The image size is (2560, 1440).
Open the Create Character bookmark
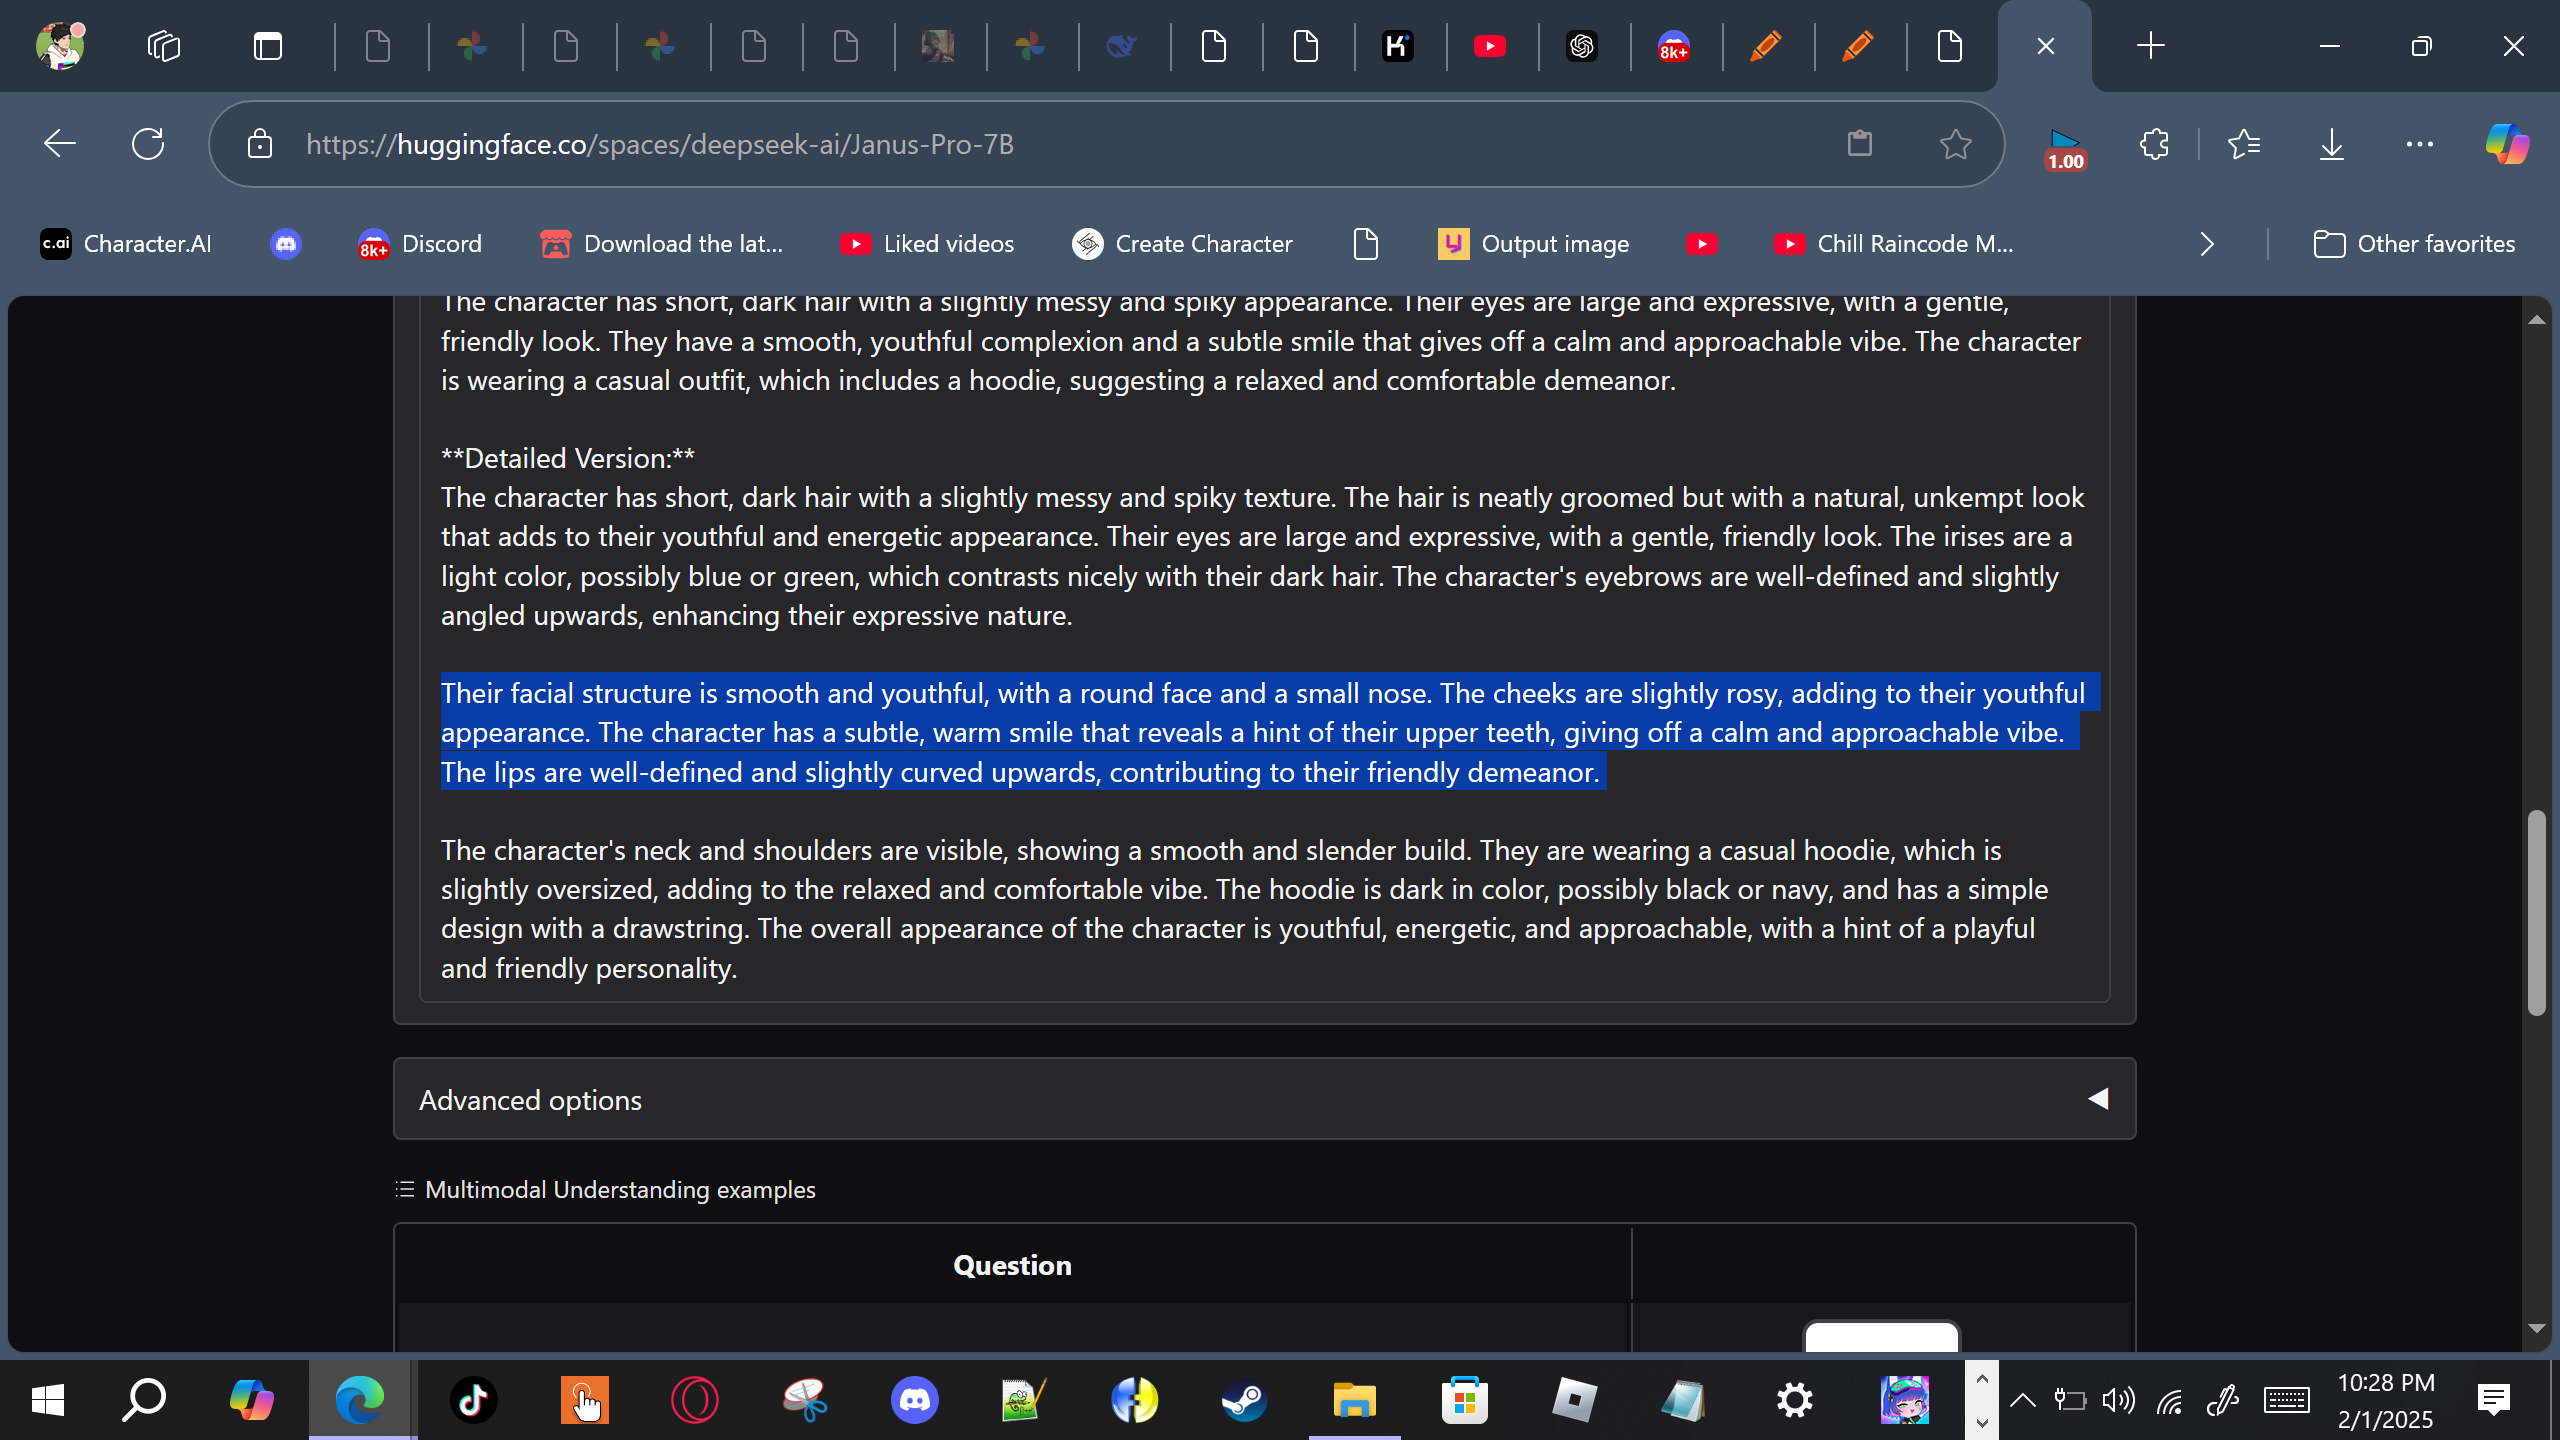click(1182, 244)
